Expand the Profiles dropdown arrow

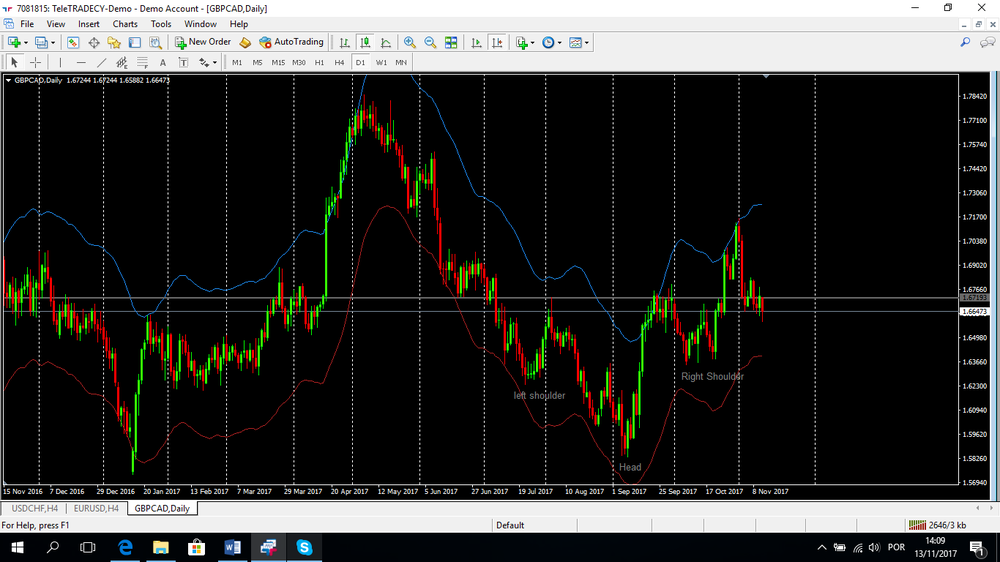tap(53, 43)
